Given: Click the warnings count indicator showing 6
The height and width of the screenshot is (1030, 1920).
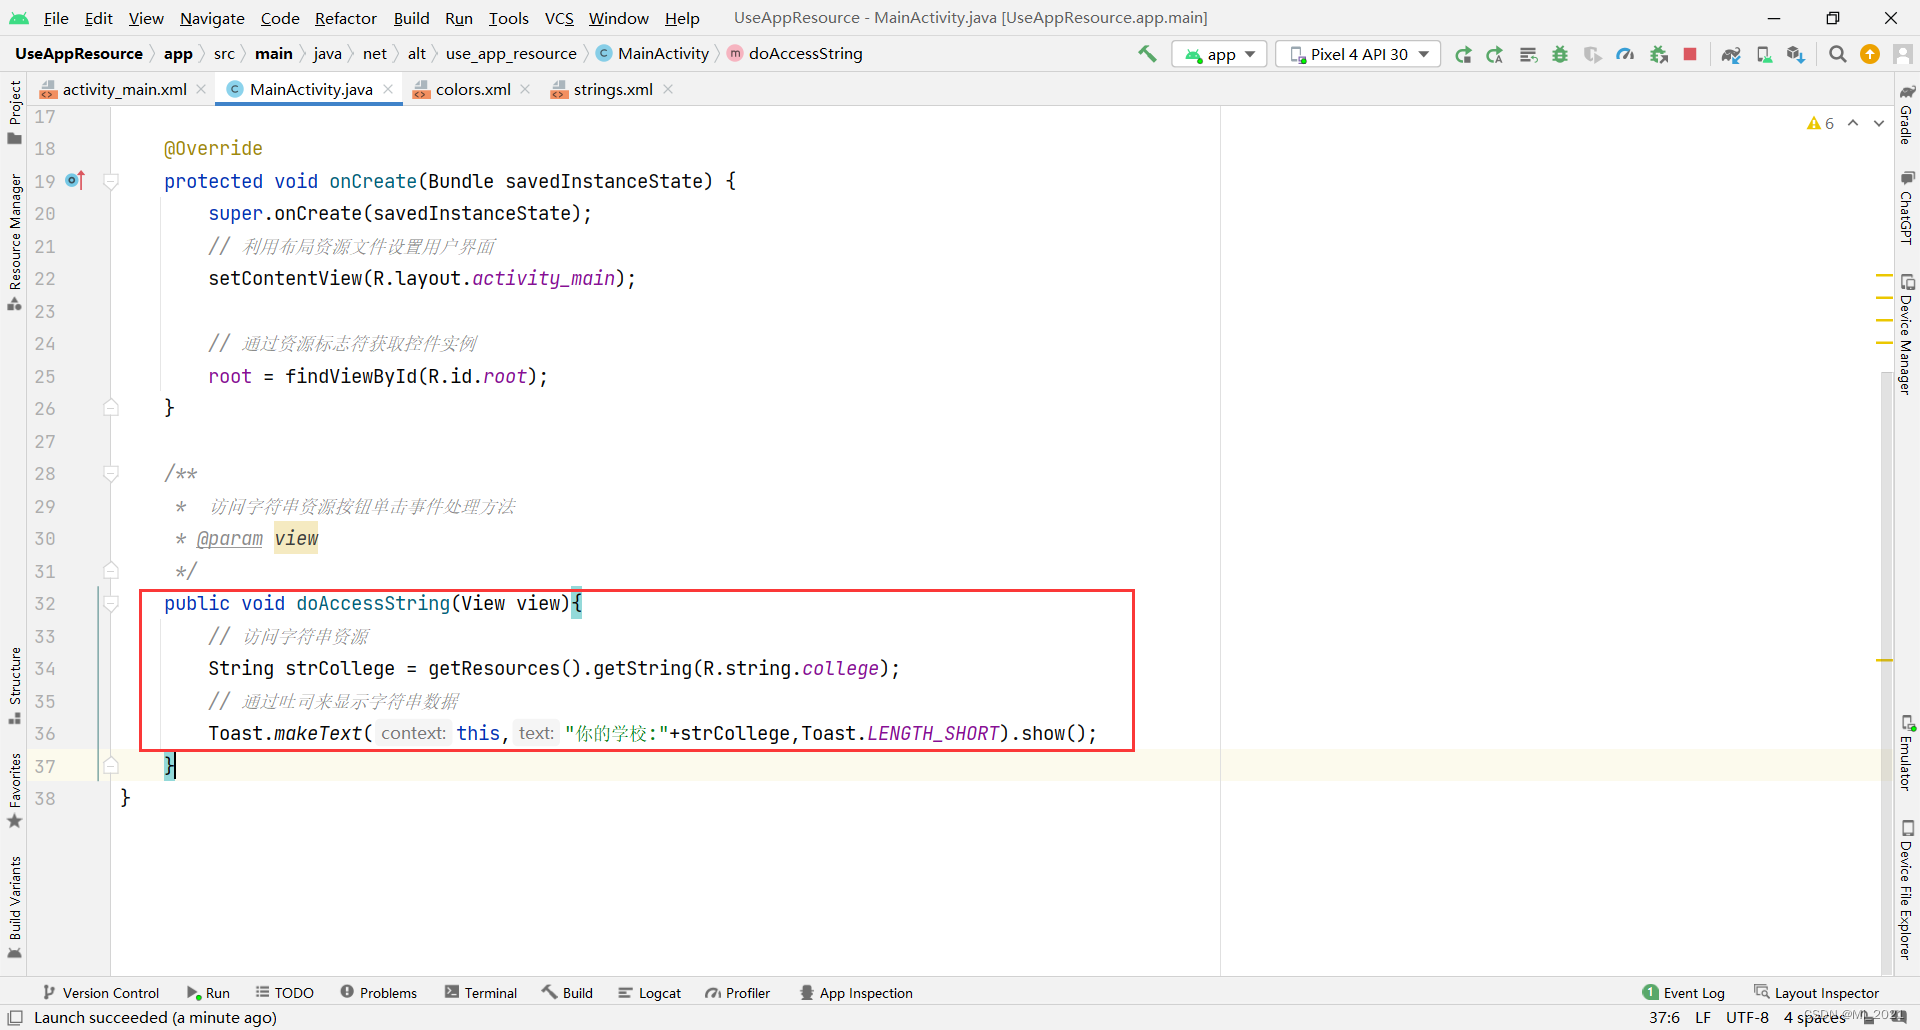Looking at the screenshot, I should (x=1820, y=123).
